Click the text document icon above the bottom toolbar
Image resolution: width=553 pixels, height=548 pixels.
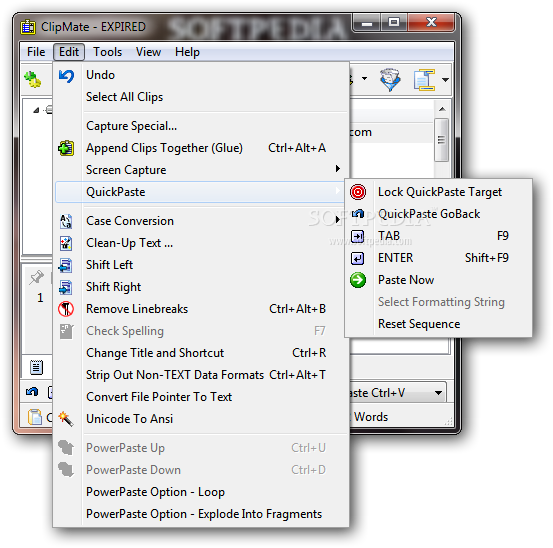click(36, 367)
